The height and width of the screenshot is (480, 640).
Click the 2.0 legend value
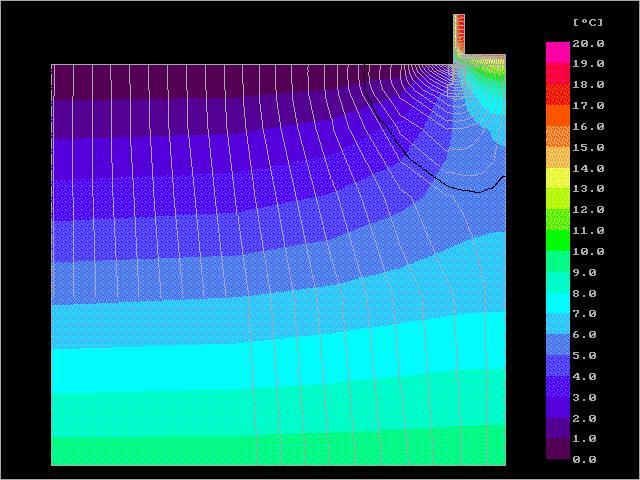click(x=584, y=418)
